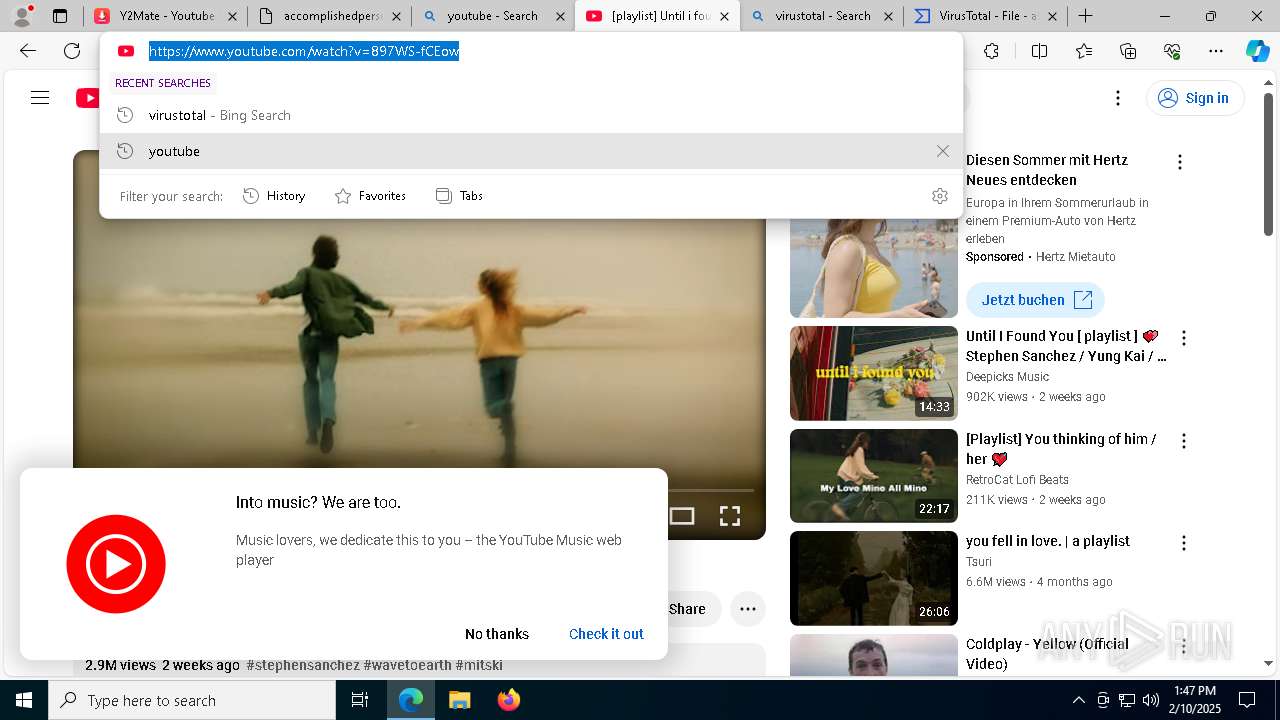Open Coldplay Yellow video thumbnail

(873, 655)
